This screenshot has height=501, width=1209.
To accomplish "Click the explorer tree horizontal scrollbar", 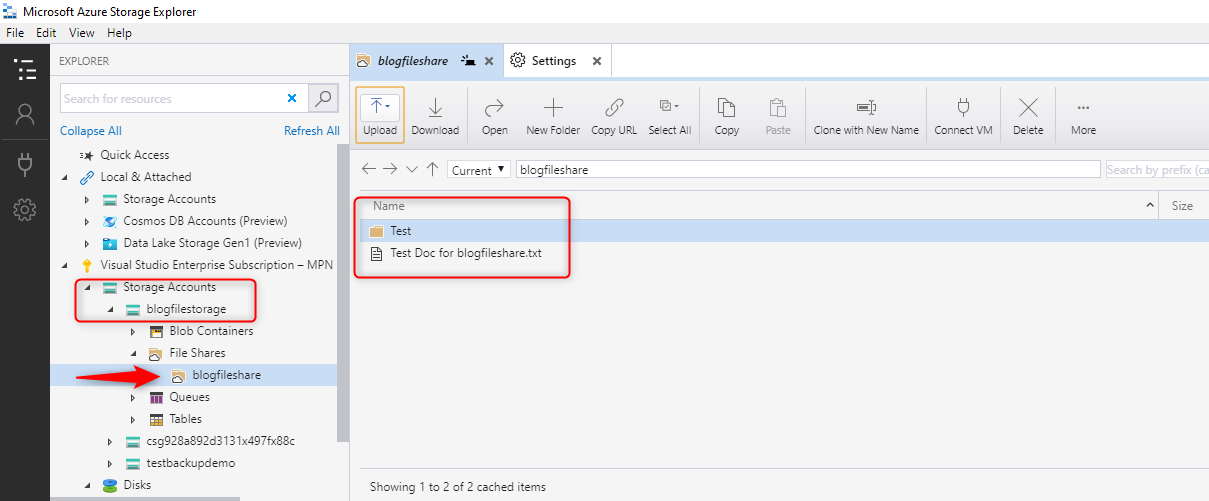I will pyautogui.click(x=145, y=498).
